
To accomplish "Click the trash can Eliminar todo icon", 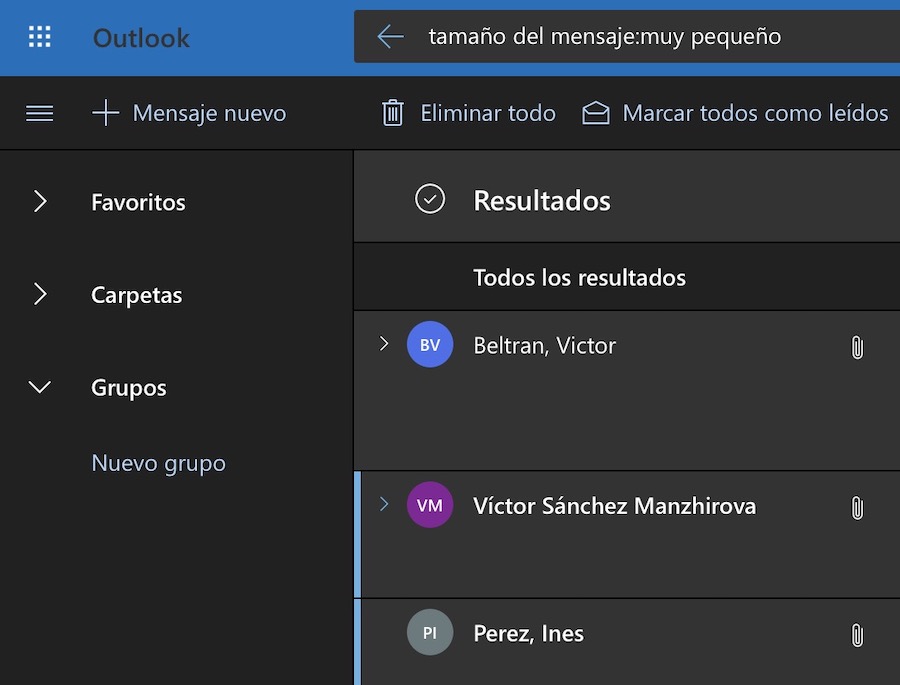I will tap(393, 113).
